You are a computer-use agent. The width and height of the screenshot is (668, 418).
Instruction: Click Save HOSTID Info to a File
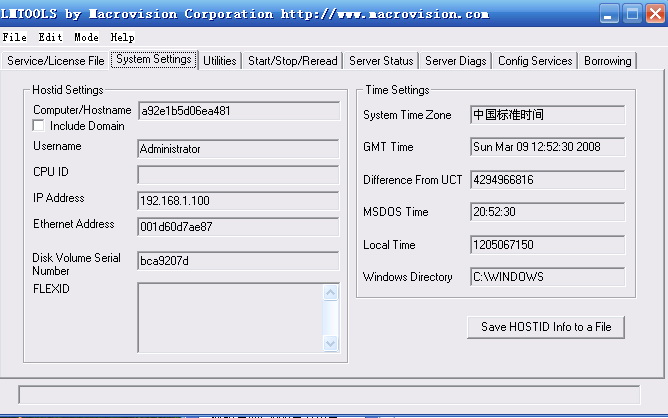[546, 327]
